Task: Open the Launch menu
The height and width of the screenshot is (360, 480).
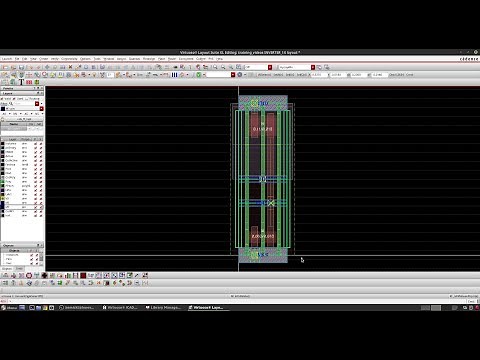Action: [7, 59]
